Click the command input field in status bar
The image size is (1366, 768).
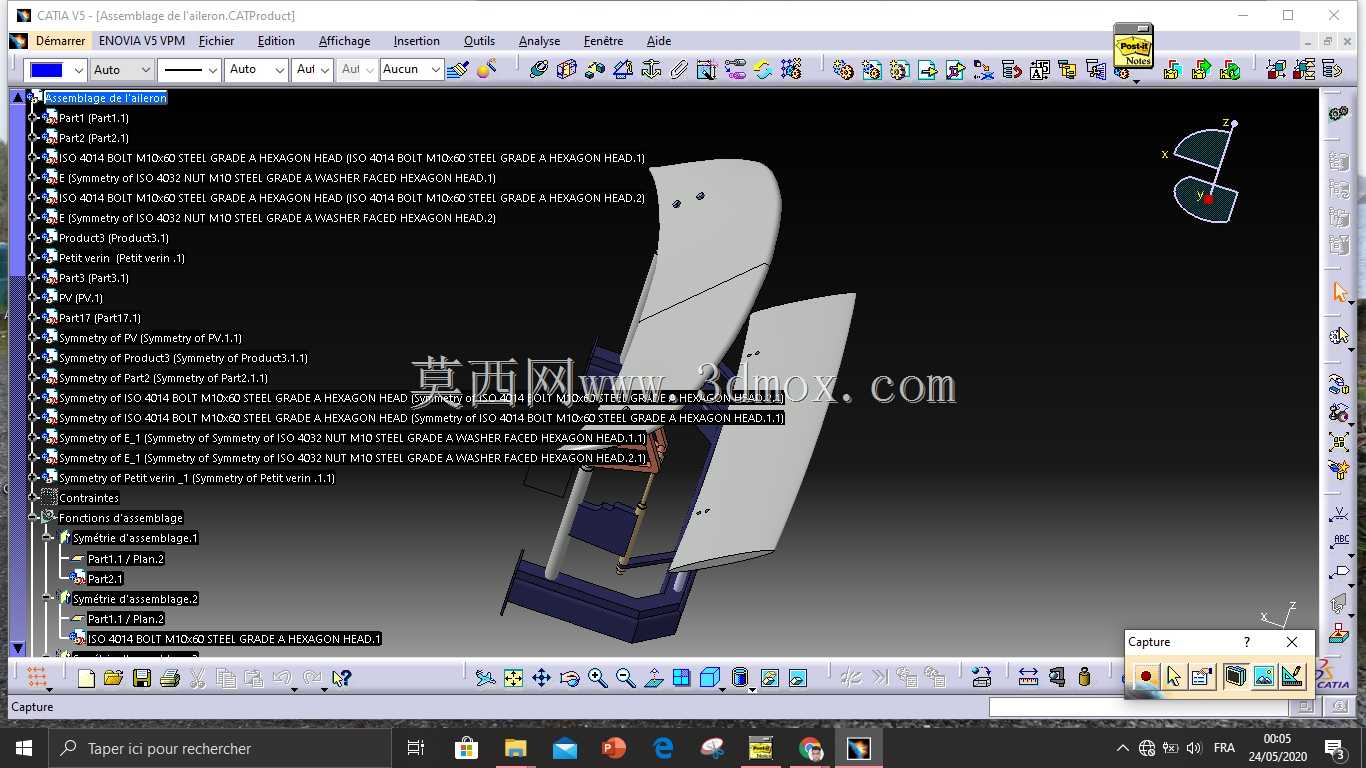click(1137, 707)
